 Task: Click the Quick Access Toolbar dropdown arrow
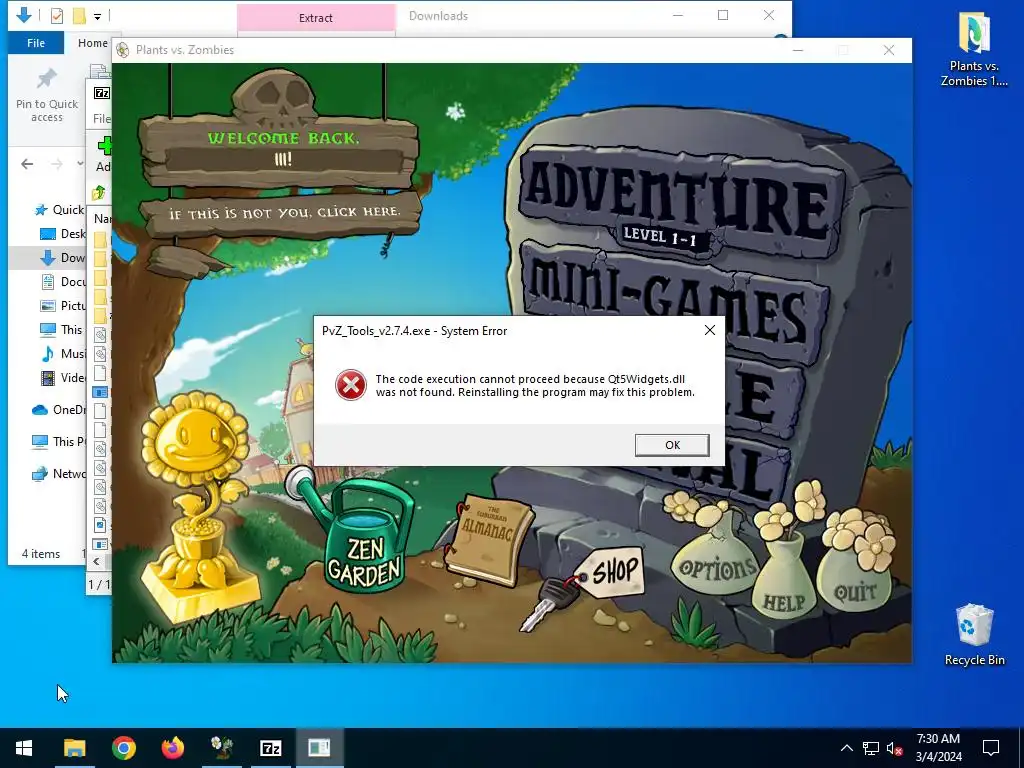coord(97,16)
